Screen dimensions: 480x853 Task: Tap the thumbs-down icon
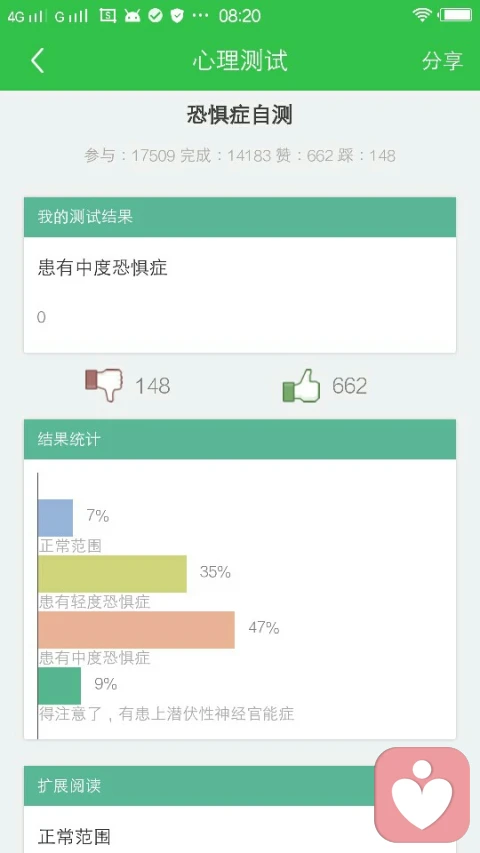tap(104, 385)
